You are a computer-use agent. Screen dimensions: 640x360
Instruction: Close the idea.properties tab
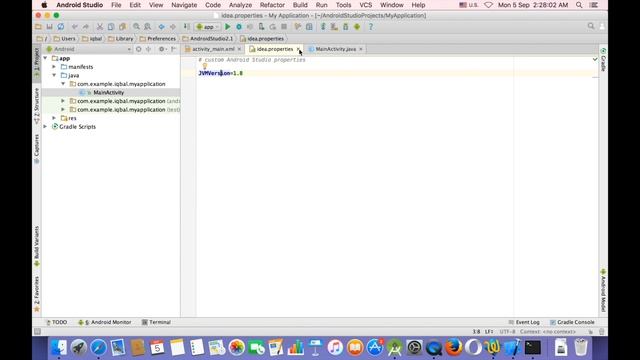pos(298,49)
